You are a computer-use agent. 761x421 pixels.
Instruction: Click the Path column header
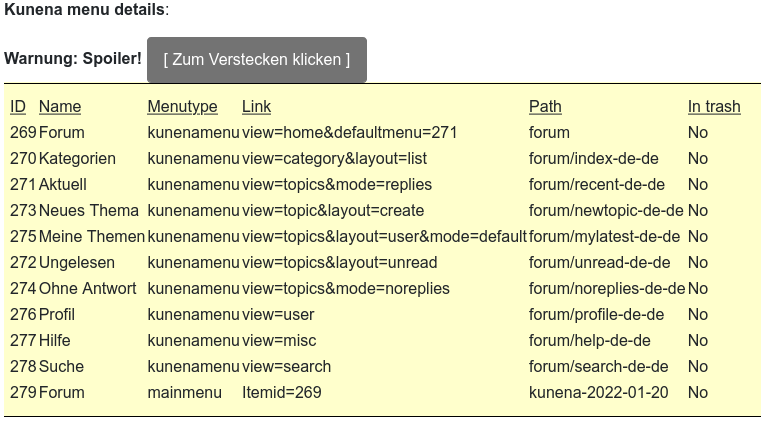pyautogui.click(x=545, y=106)
